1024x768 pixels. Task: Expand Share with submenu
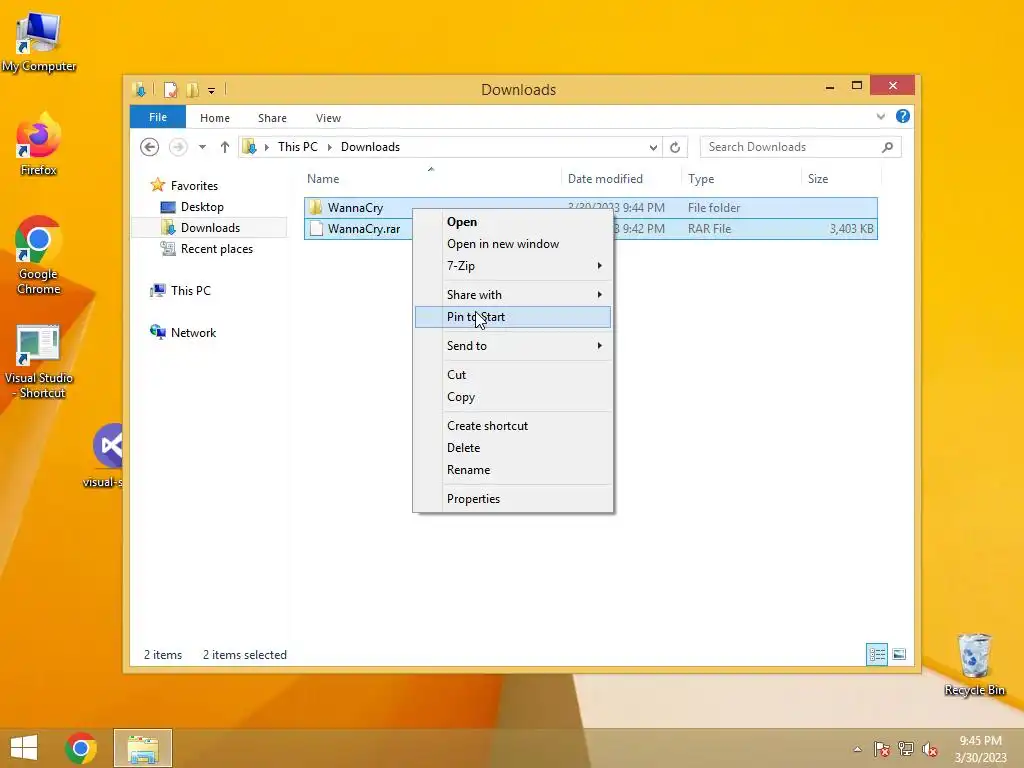click(x=513, y=295)
